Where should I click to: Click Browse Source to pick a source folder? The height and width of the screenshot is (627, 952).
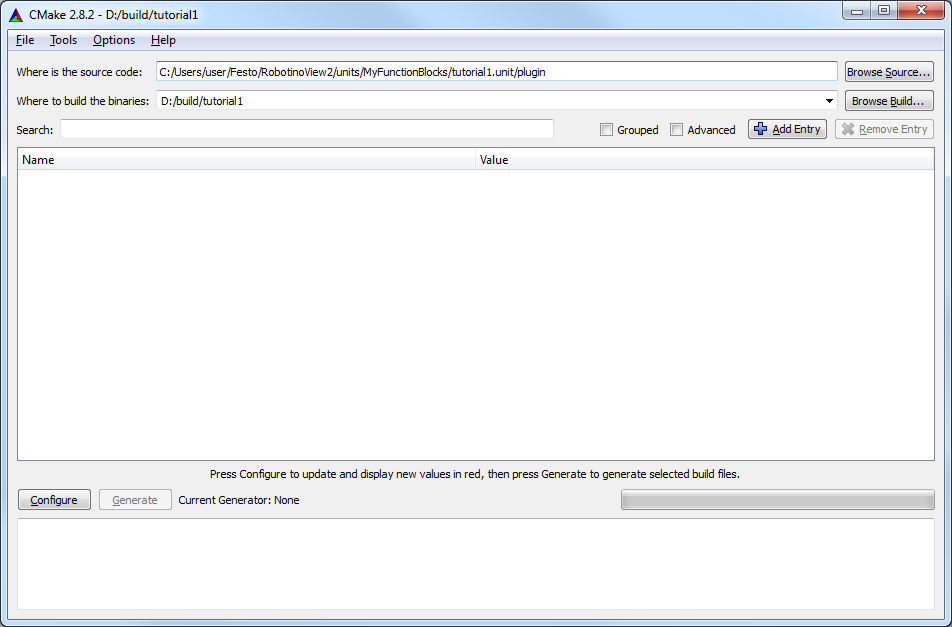click(889, 71)
